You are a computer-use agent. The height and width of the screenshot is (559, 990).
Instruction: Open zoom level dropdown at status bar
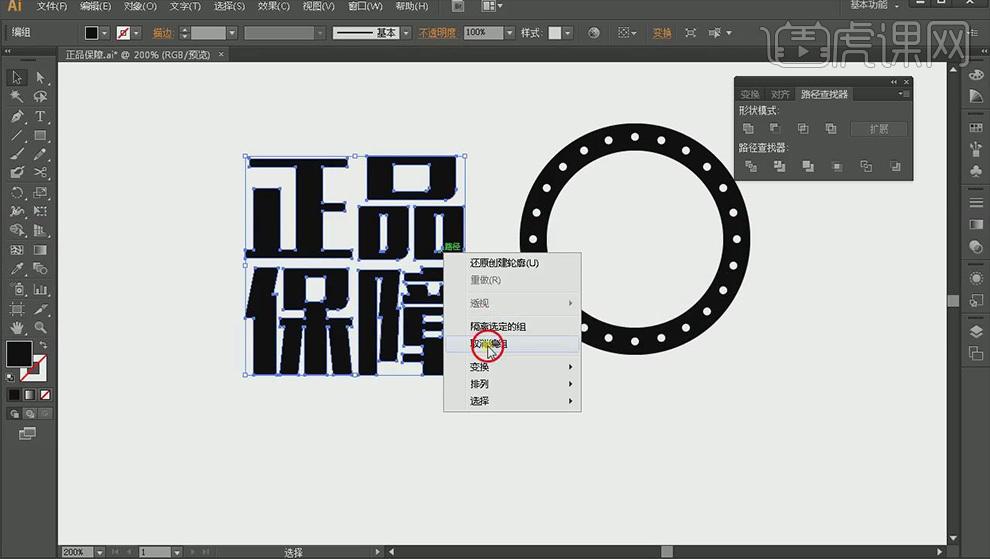[100, 552]
